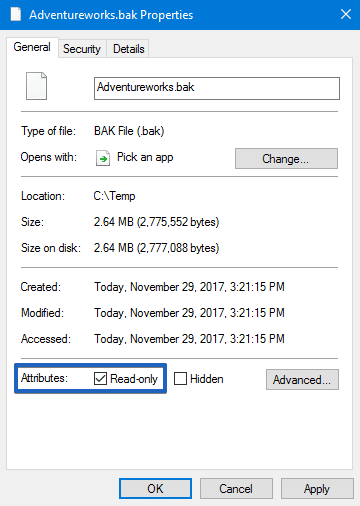Click the title bar file icon
The image size is (360, 506).
(15, 15)
